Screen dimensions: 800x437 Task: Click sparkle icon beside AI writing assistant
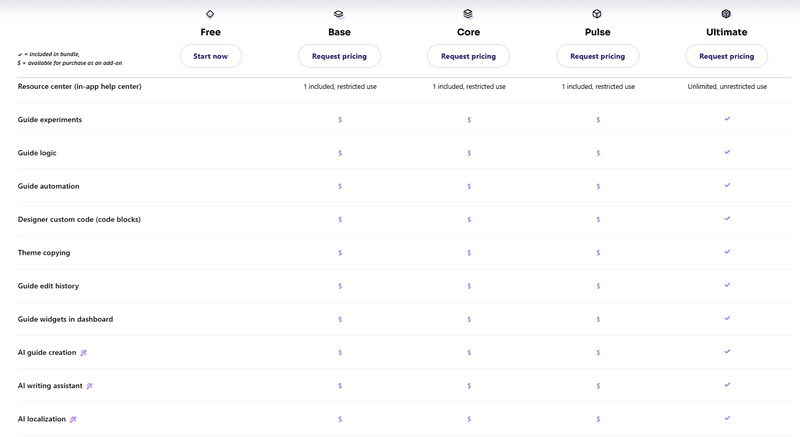click(89, 386)
